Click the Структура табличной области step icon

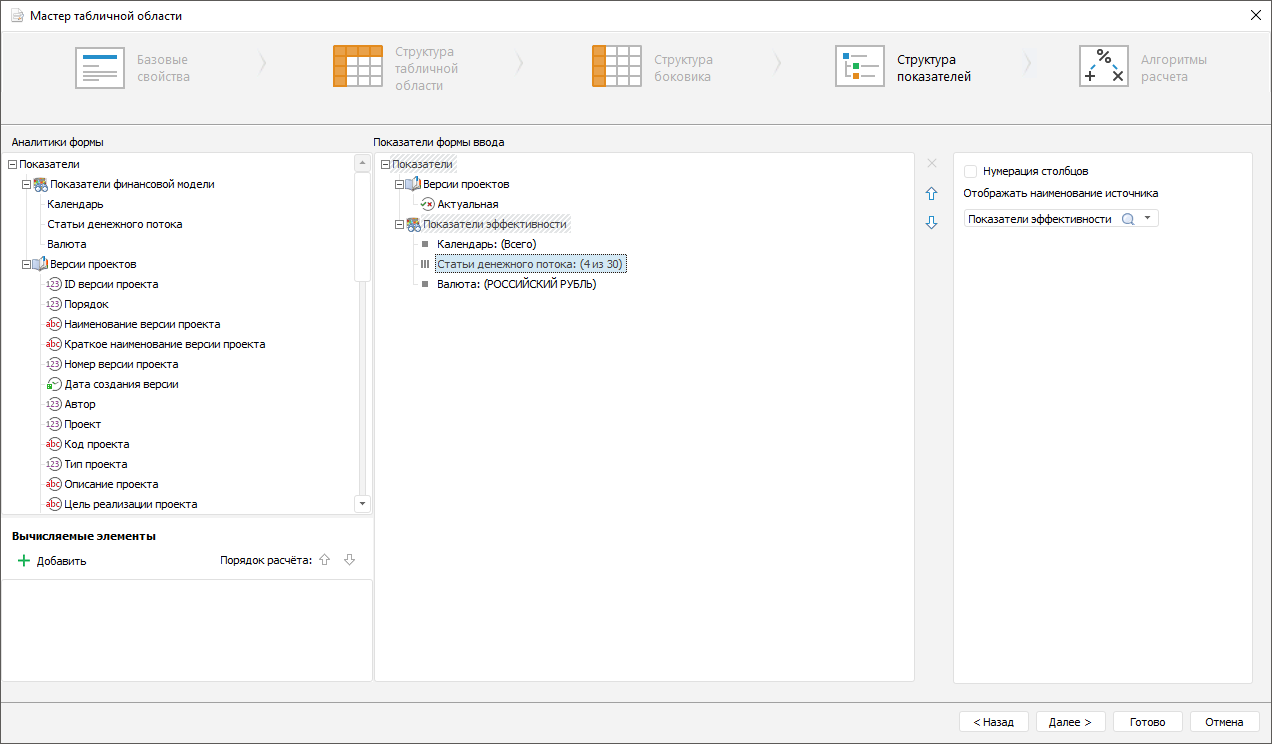358,67
